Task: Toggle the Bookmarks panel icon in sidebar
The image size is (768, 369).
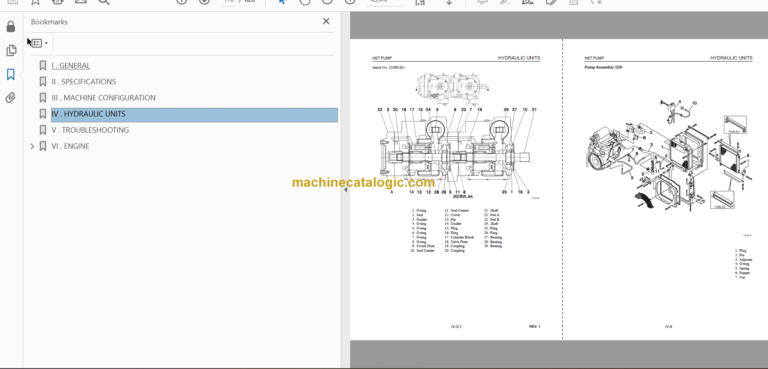Action: (x=11, y=74)
